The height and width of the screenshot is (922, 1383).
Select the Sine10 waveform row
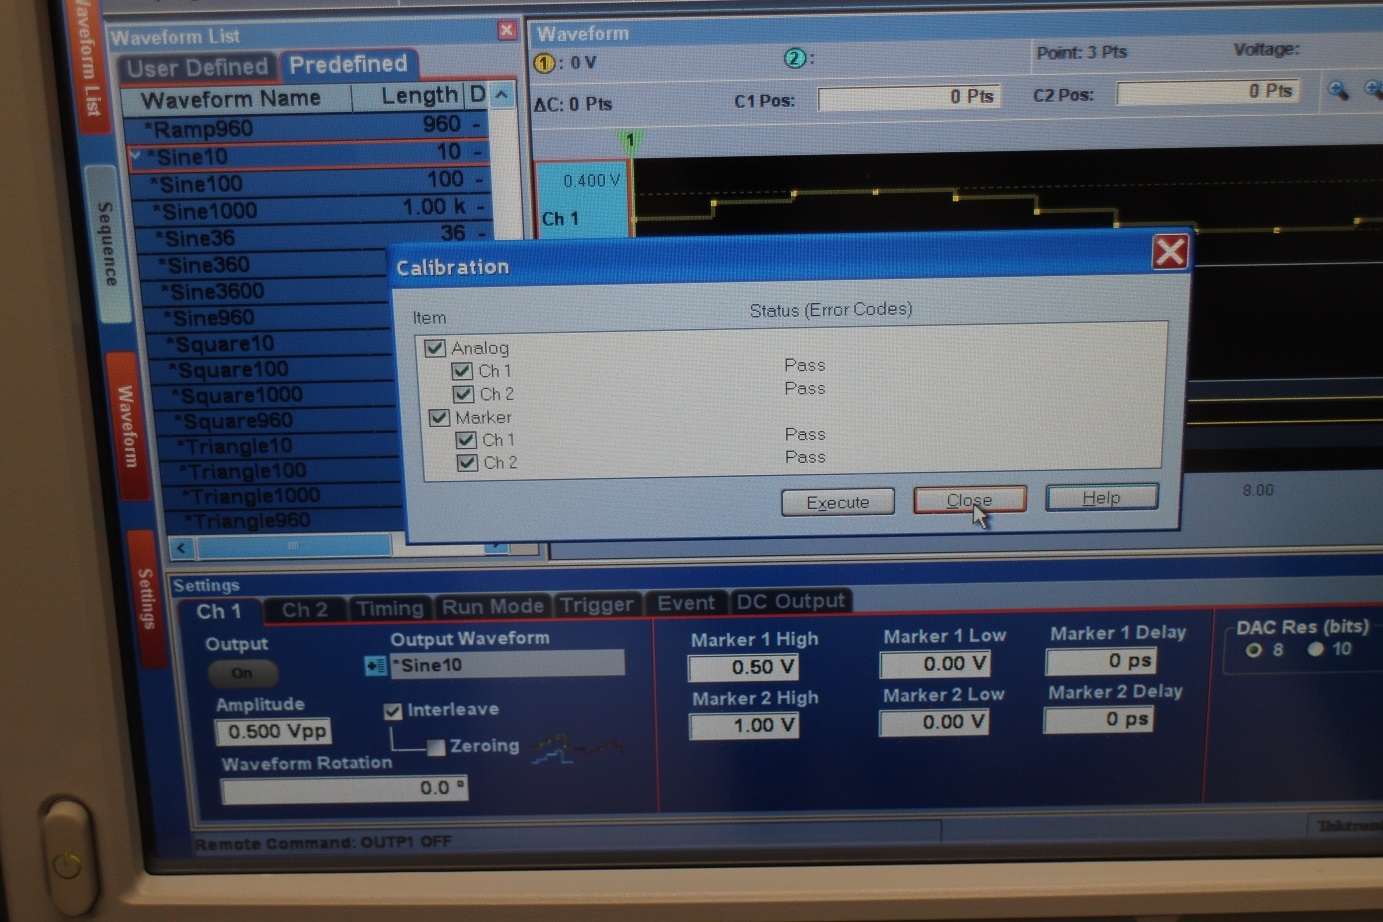pos(308,156)
